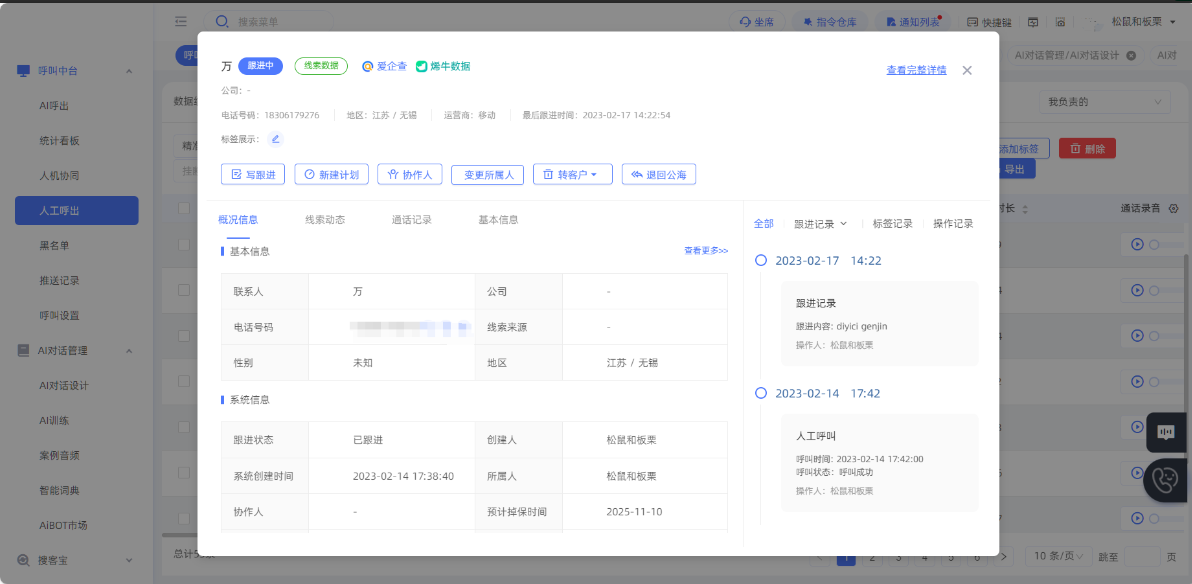Click the second row recording slider knob
The height and width of the screenshot is (584, 1192).
1154,290
